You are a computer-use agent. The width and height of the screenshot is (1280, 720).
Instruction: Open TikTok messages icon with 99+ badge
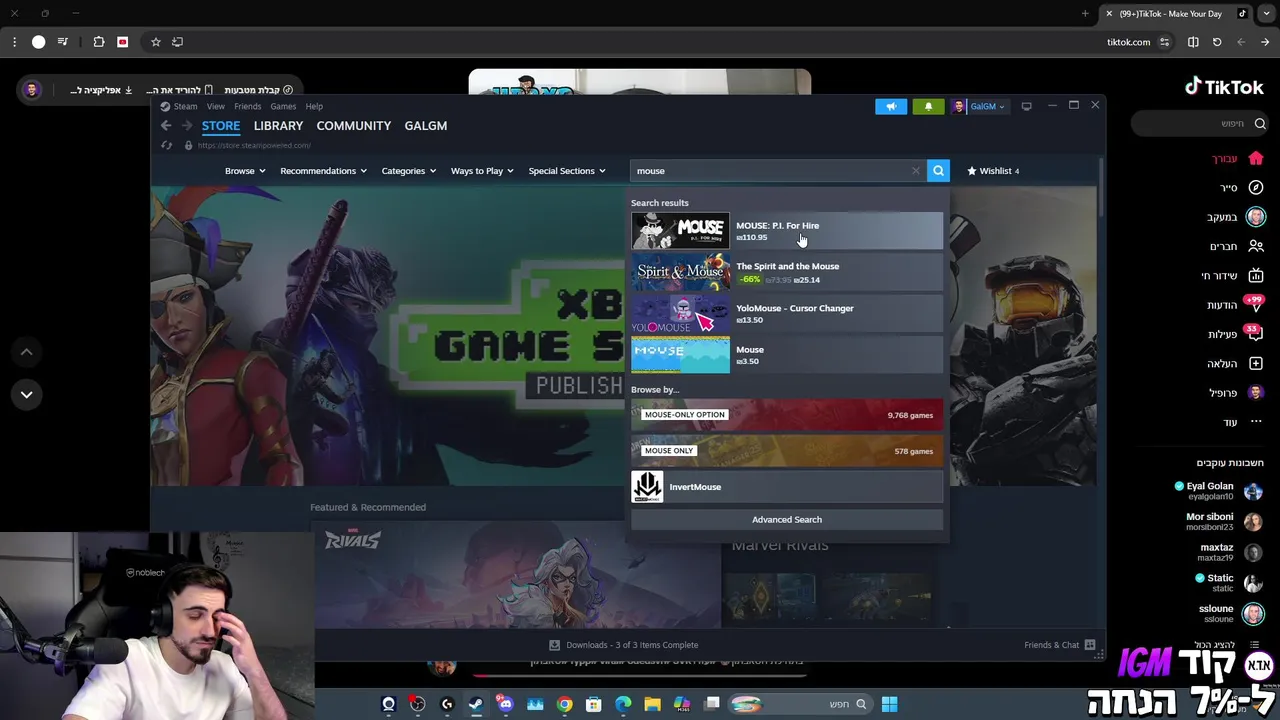point(1256,305)
